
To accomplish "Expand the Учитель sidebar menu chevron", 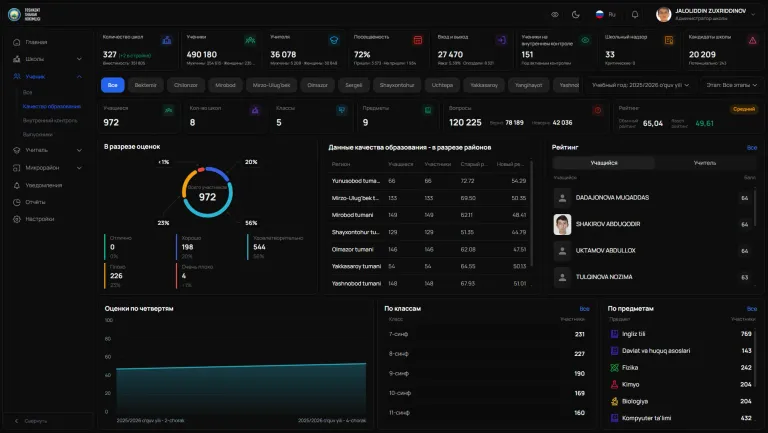I will pos(79,150).
